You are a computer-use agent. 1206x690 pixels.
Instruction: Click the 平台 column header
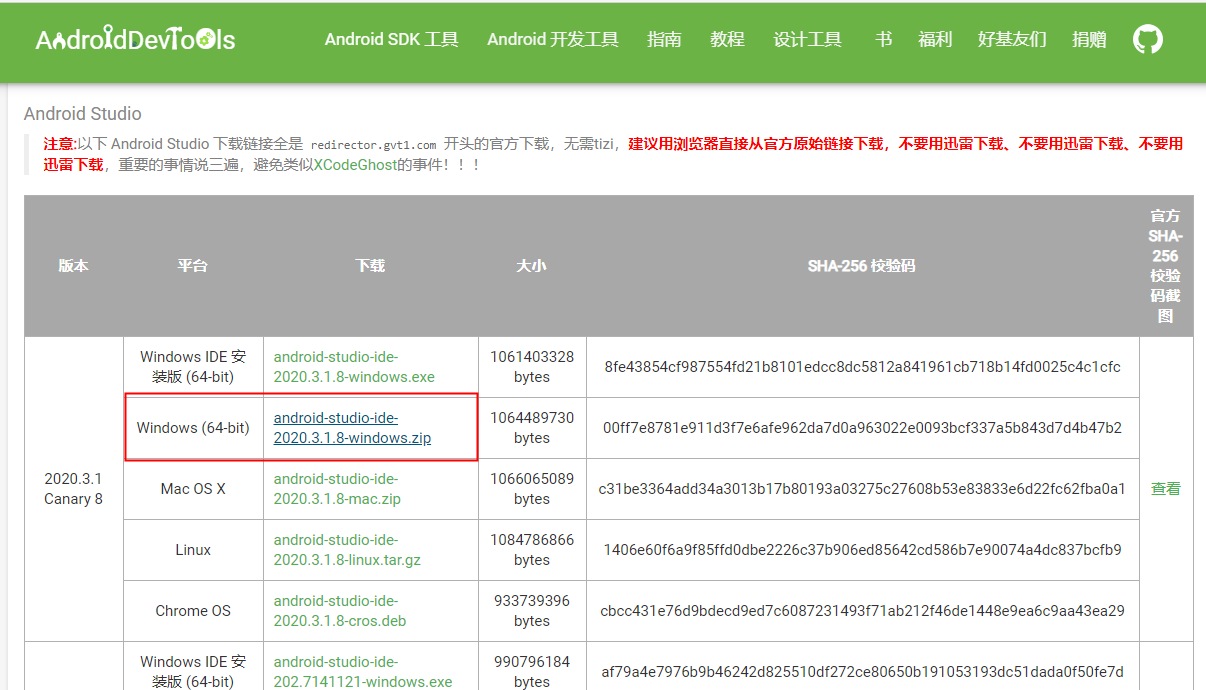point(193,266)
